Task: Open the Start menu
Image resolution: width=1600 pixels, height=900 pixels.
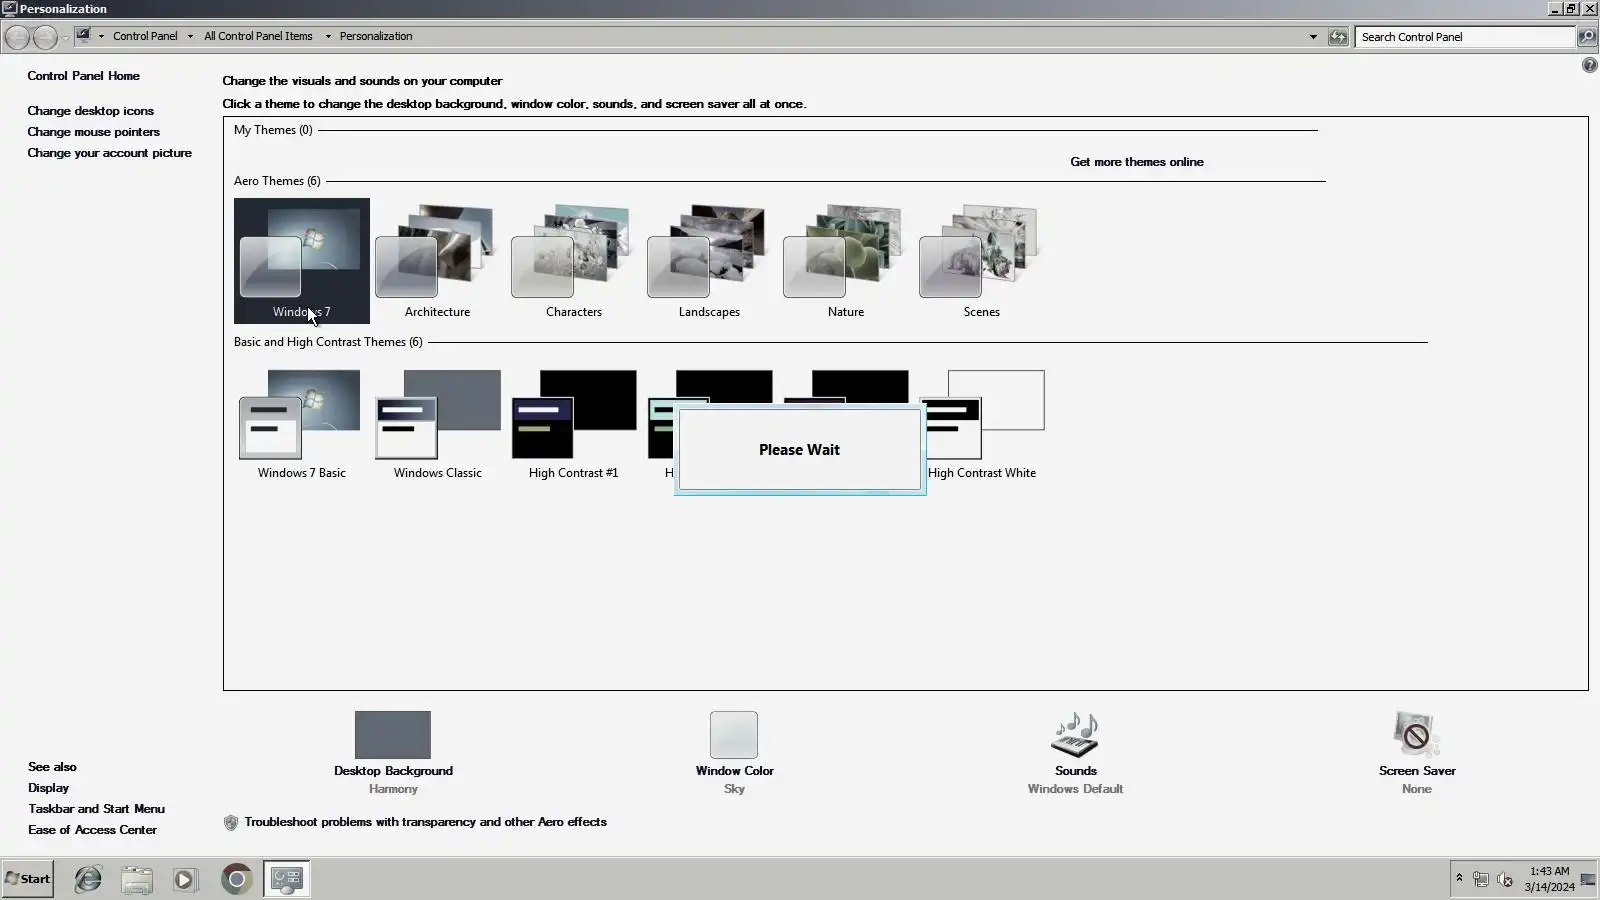Action: point(28,879)
